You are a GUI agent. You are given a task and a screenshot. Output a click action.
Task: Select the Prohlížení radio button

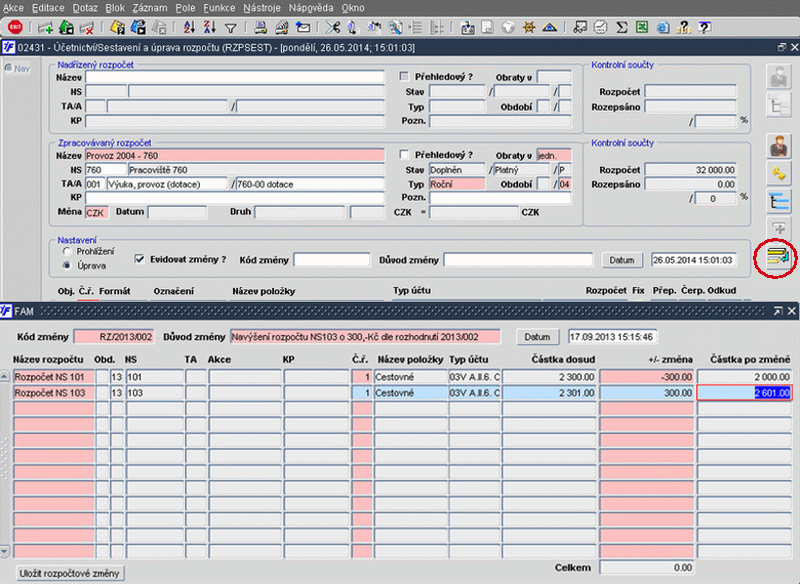pyautogui.click(x=66, y=251)
